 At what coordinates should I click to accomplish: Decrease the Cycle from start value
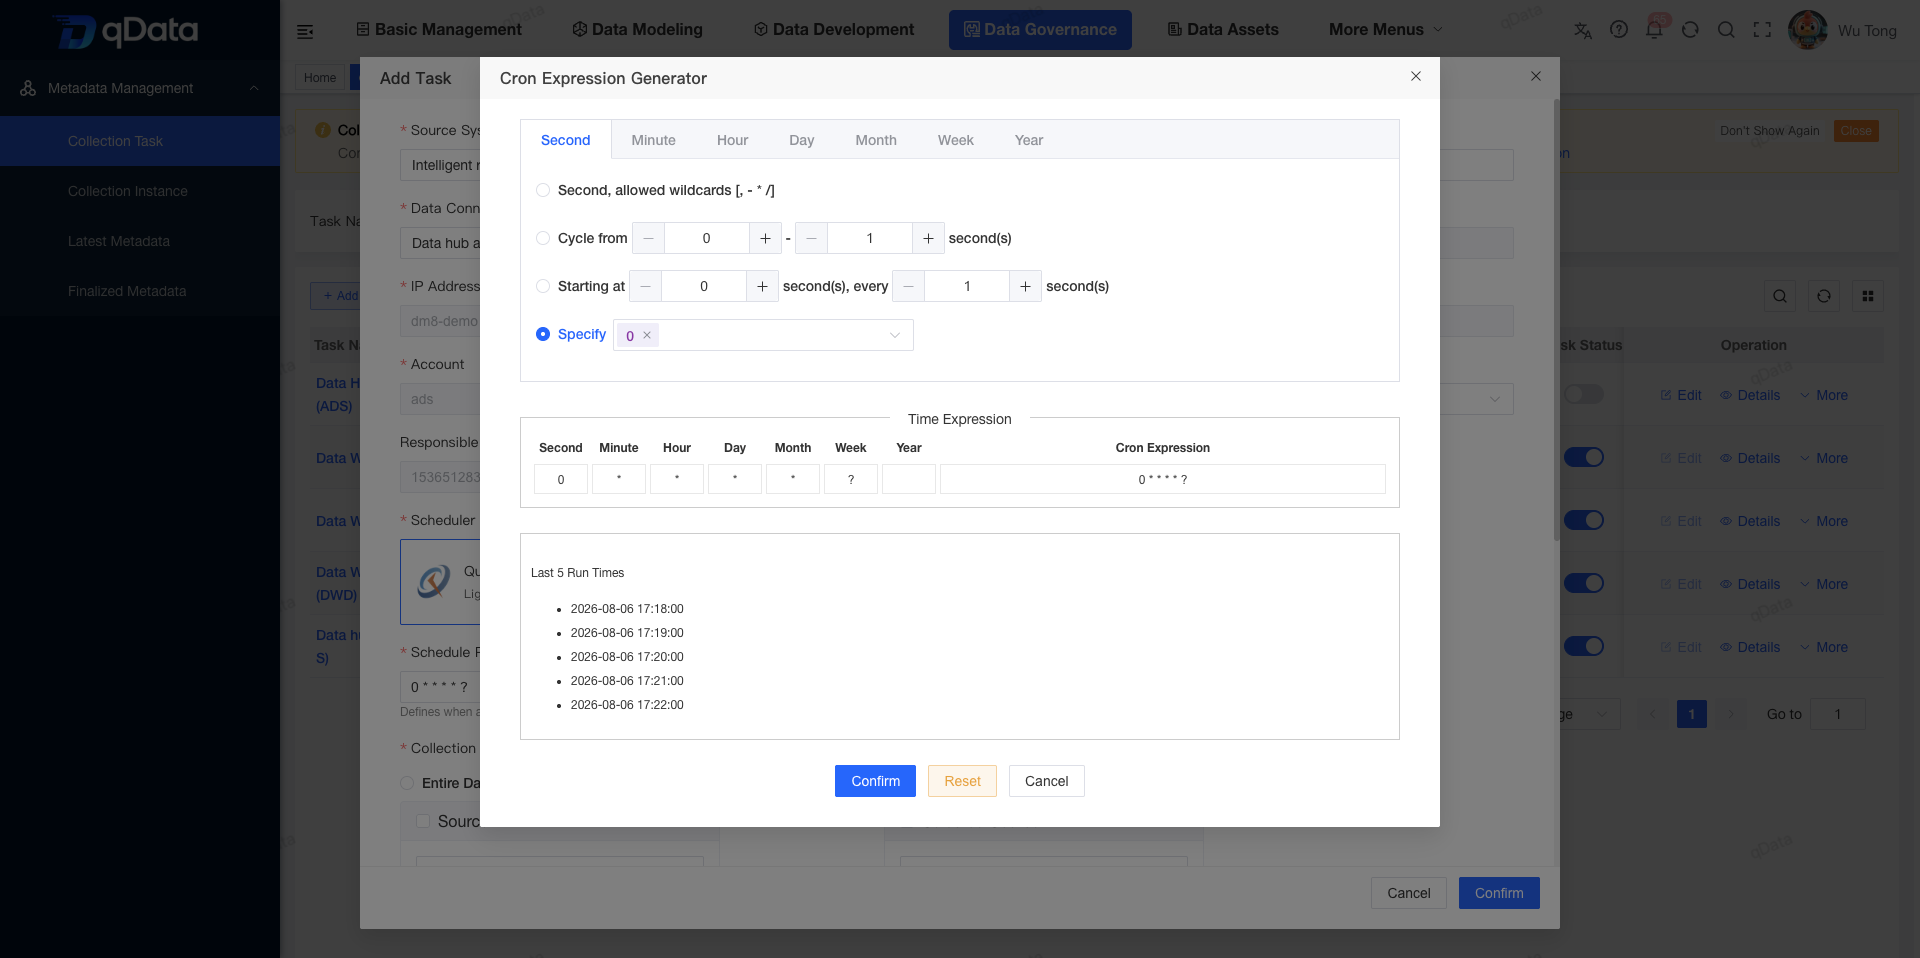point(648,238)
